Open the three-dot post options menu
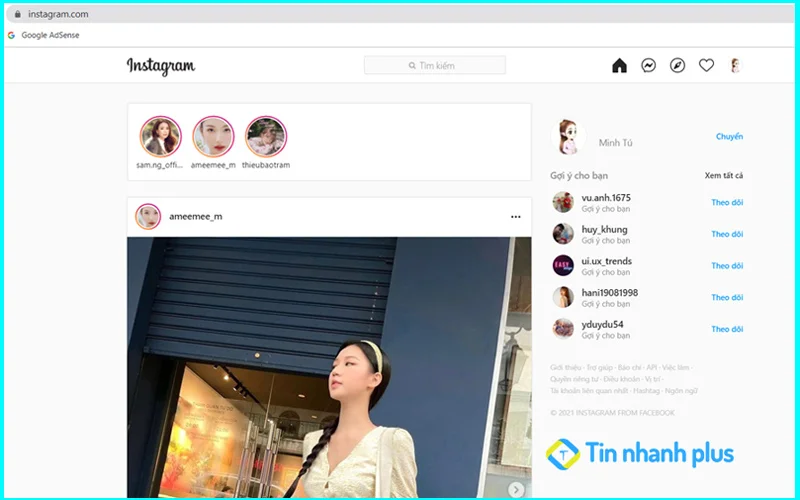The height and width of the screenshot is (500, 800). 516,217
